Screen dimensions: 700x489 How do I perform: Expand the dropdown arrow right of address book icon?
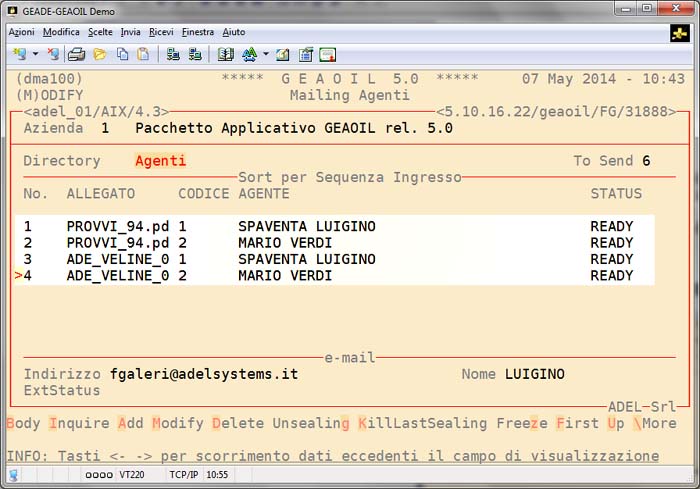(x=265, y=54)
